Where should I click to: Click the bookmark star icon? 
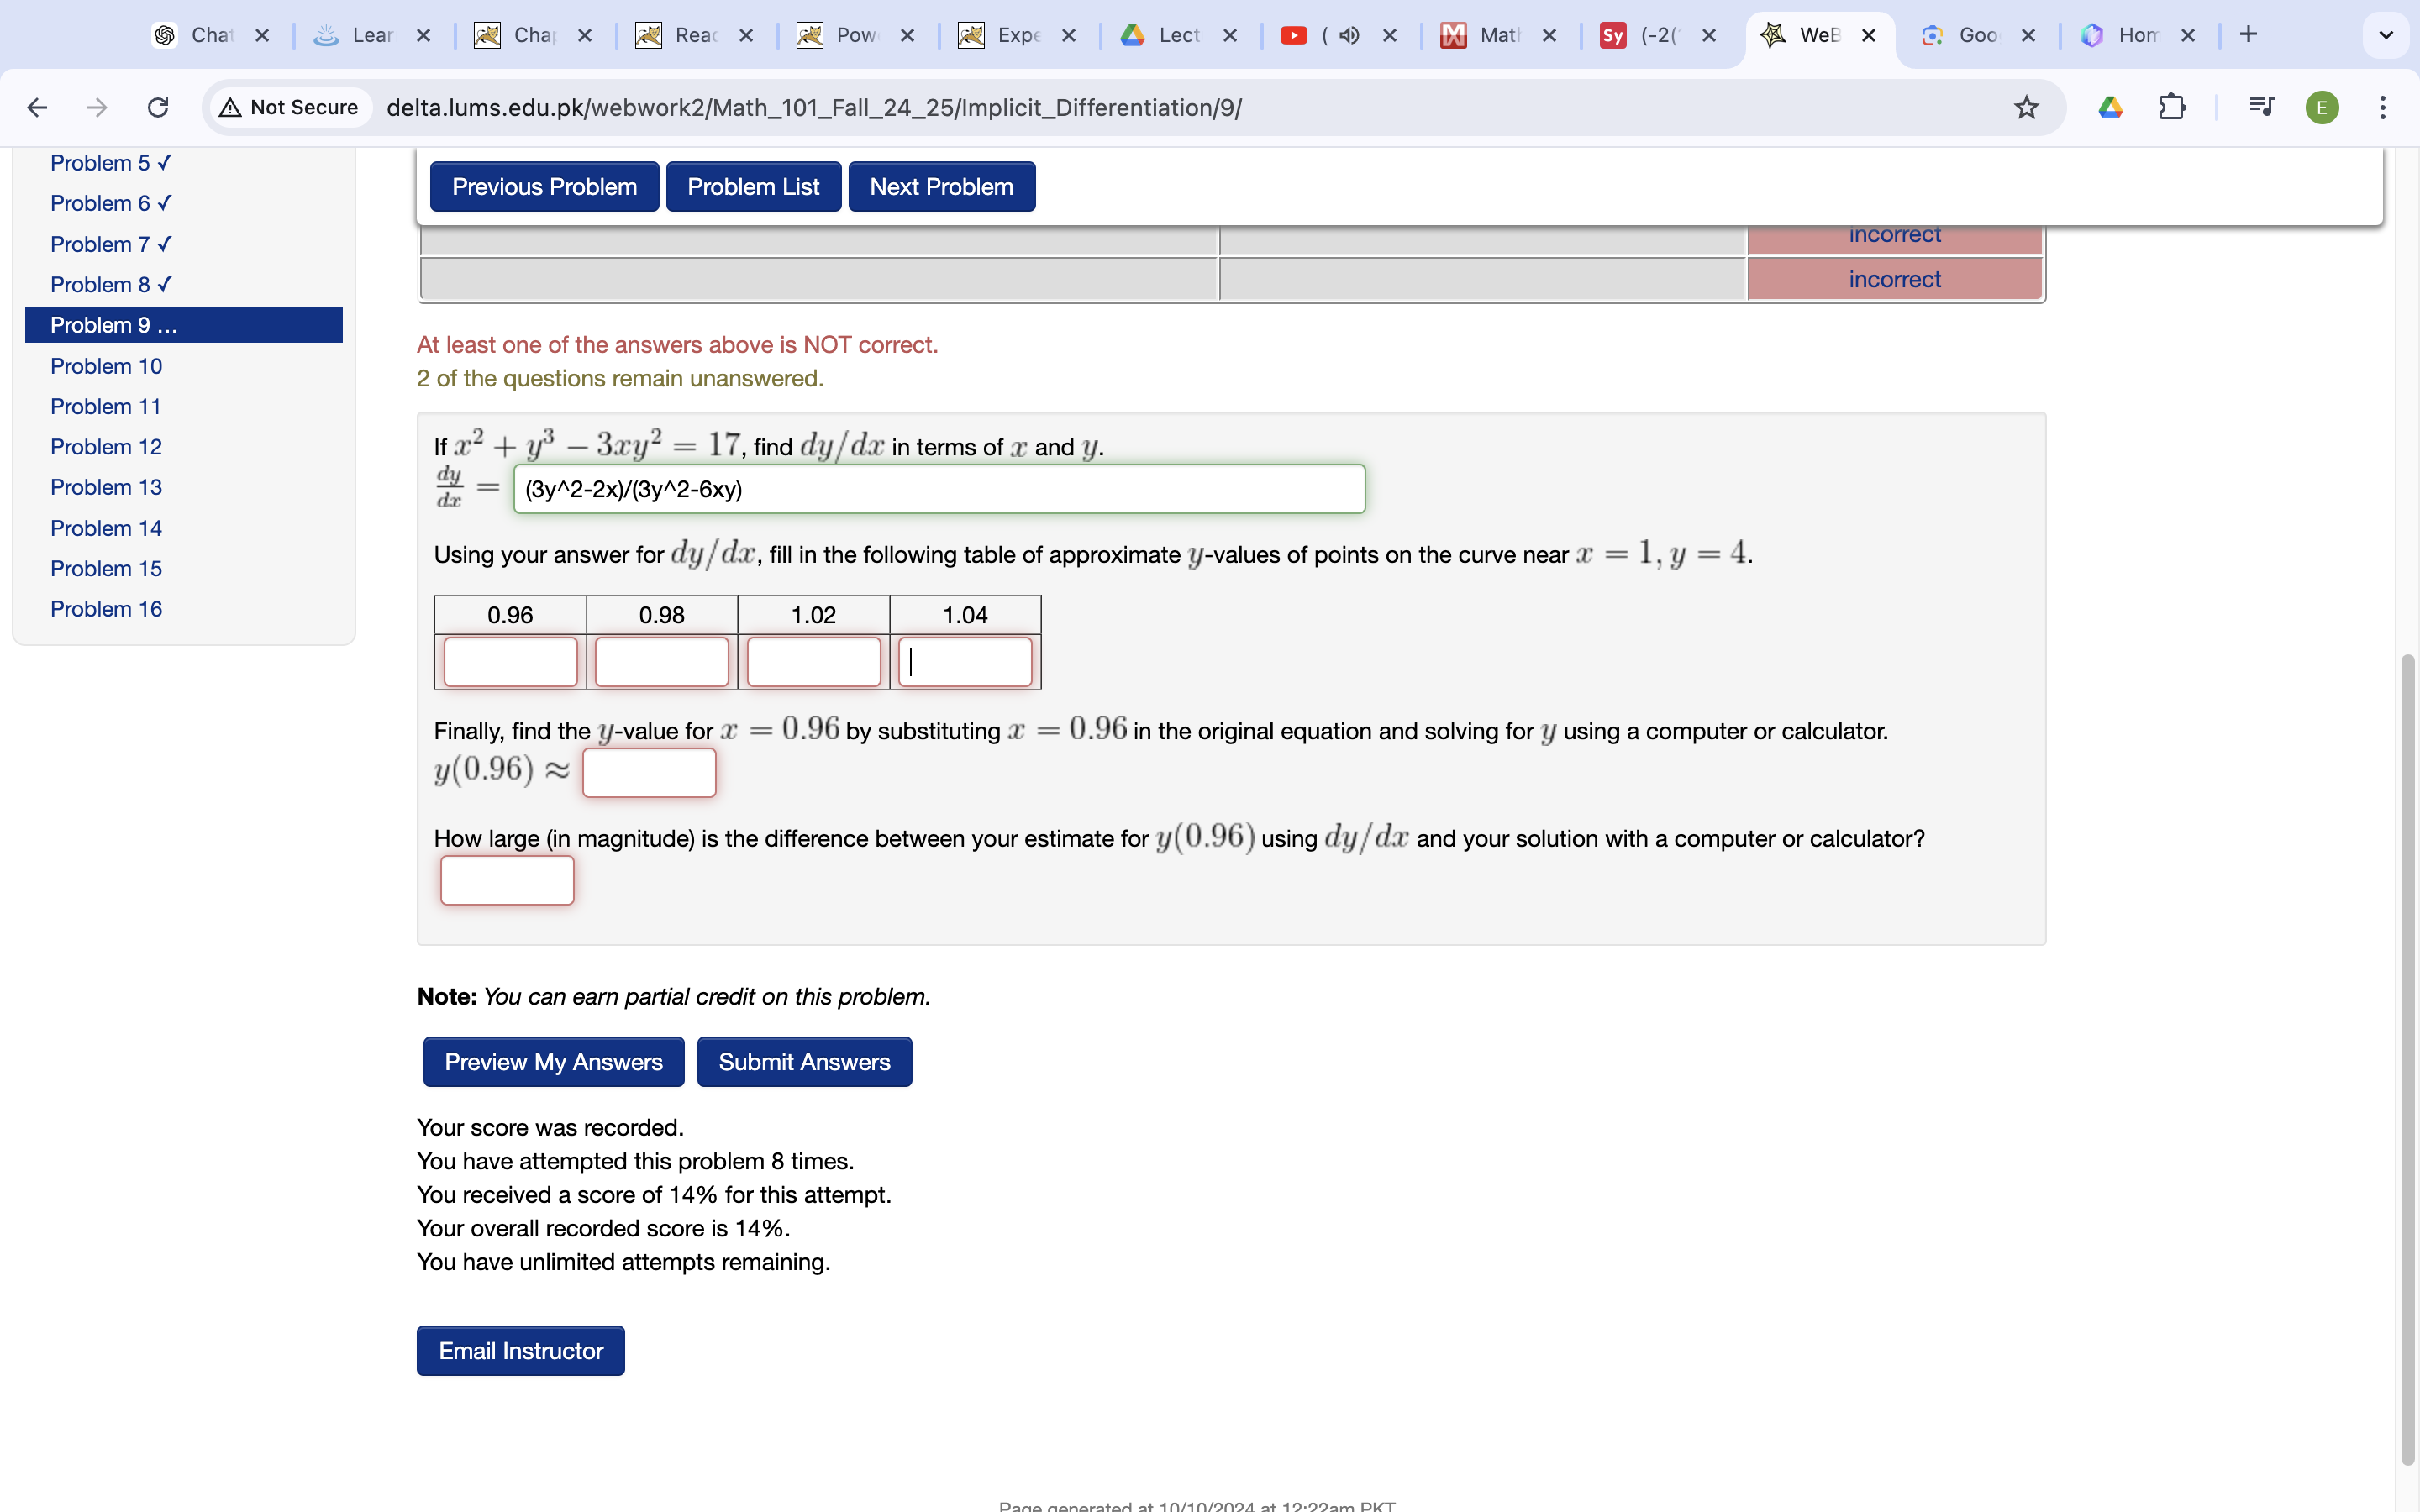coord(2026,108)
